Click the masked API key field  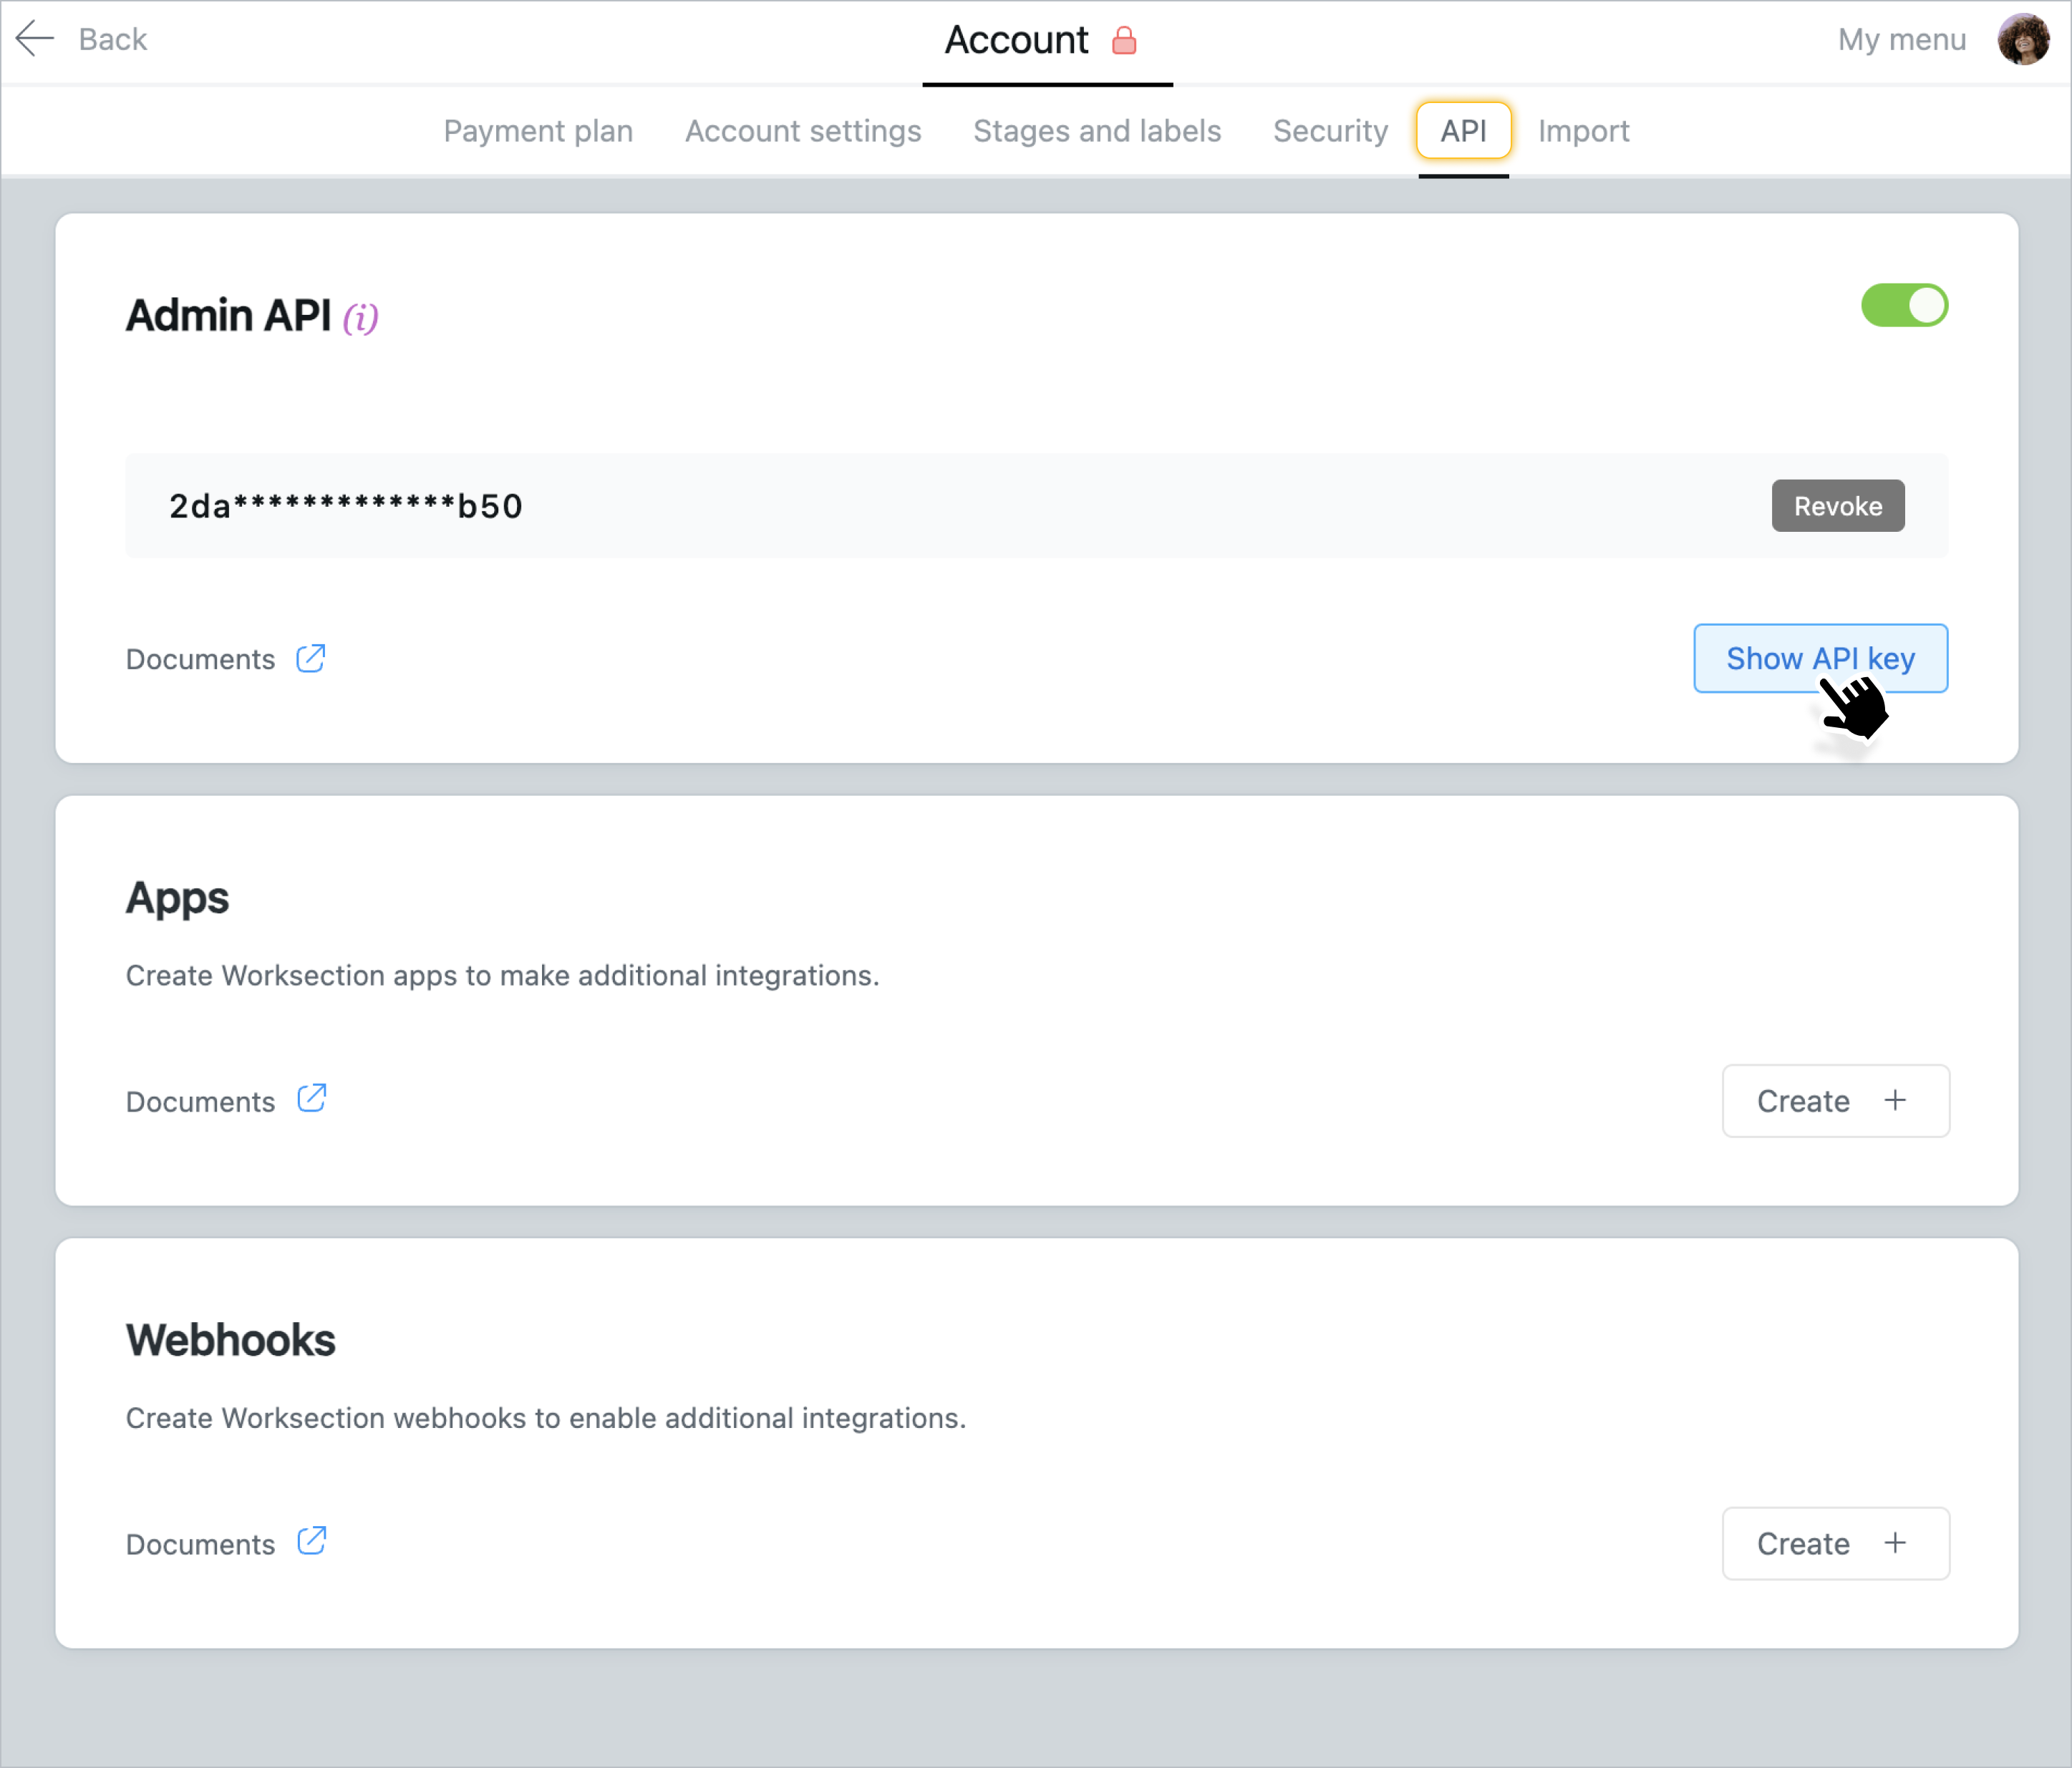(x=346, y=506)
